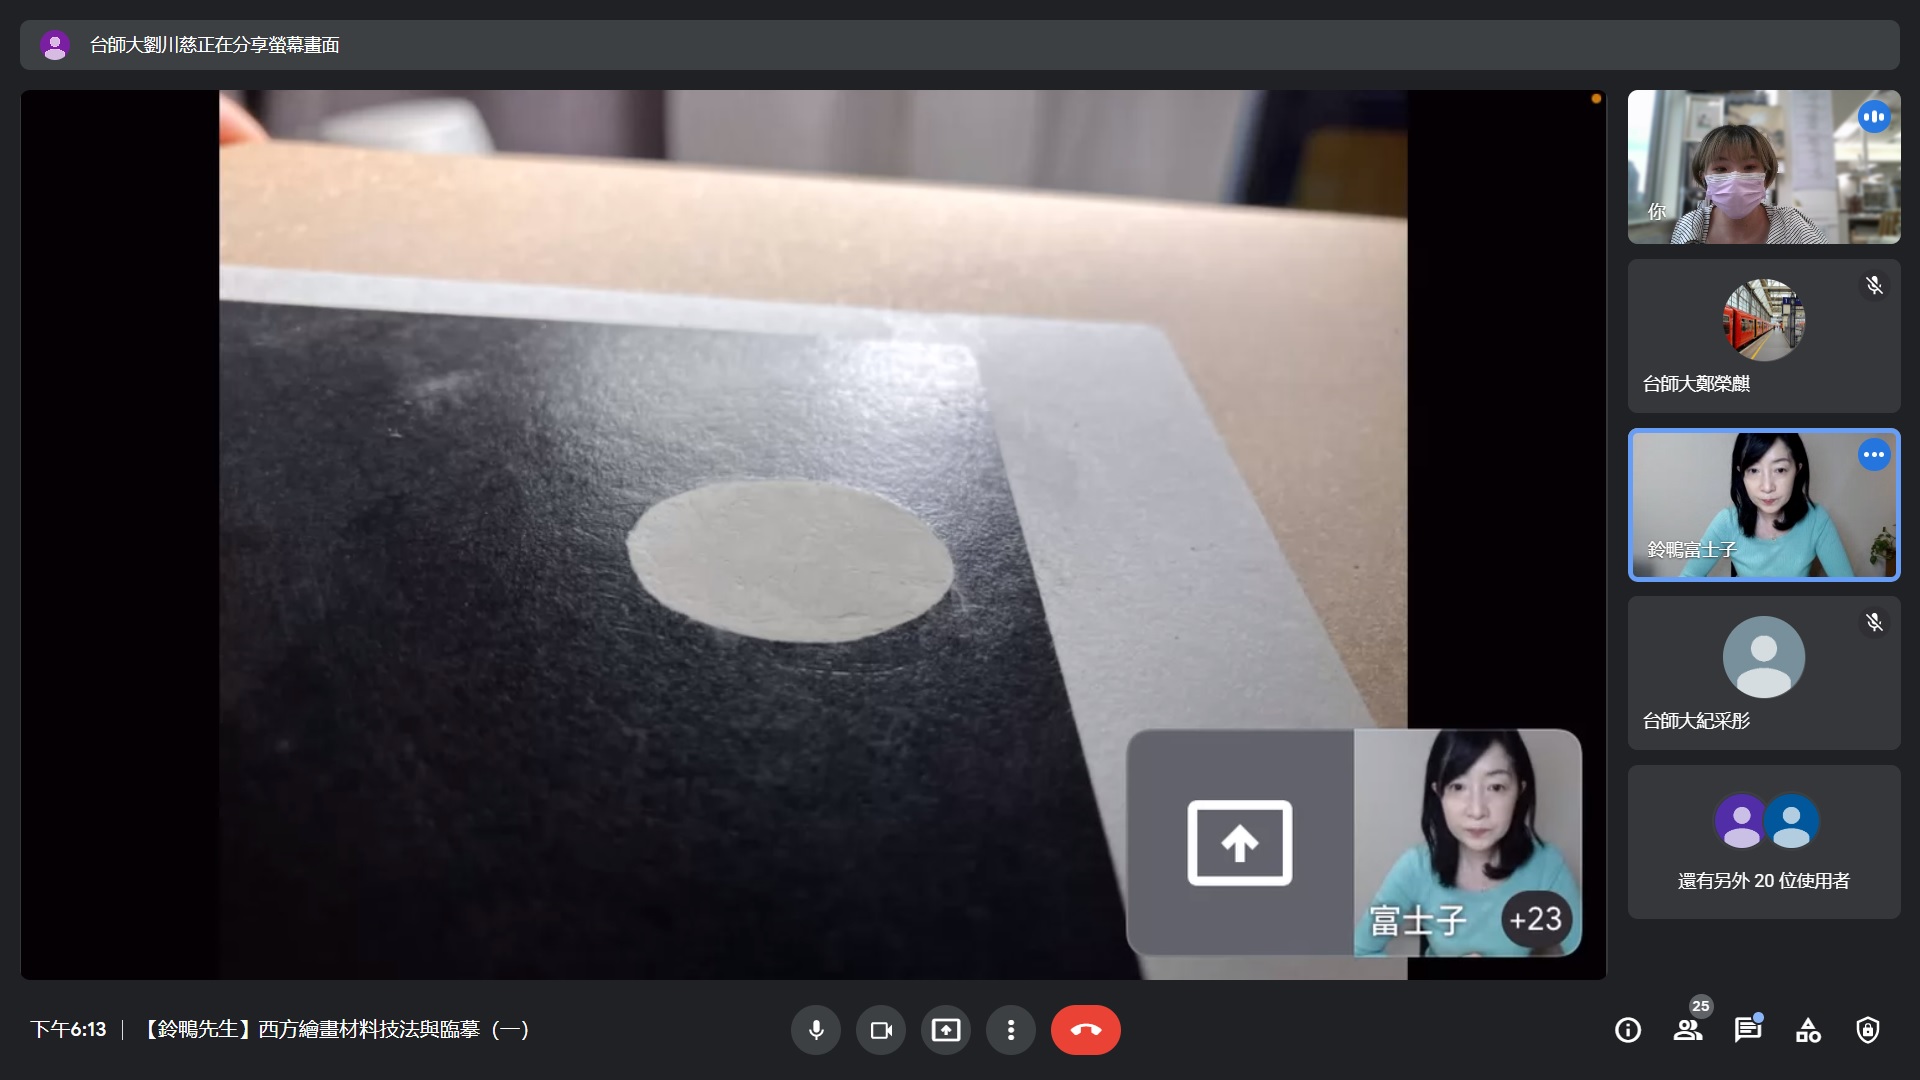Click the 還有另外 20 位使用者 tile
Screen dimensions: 1920x1080
pos(1764,842)
